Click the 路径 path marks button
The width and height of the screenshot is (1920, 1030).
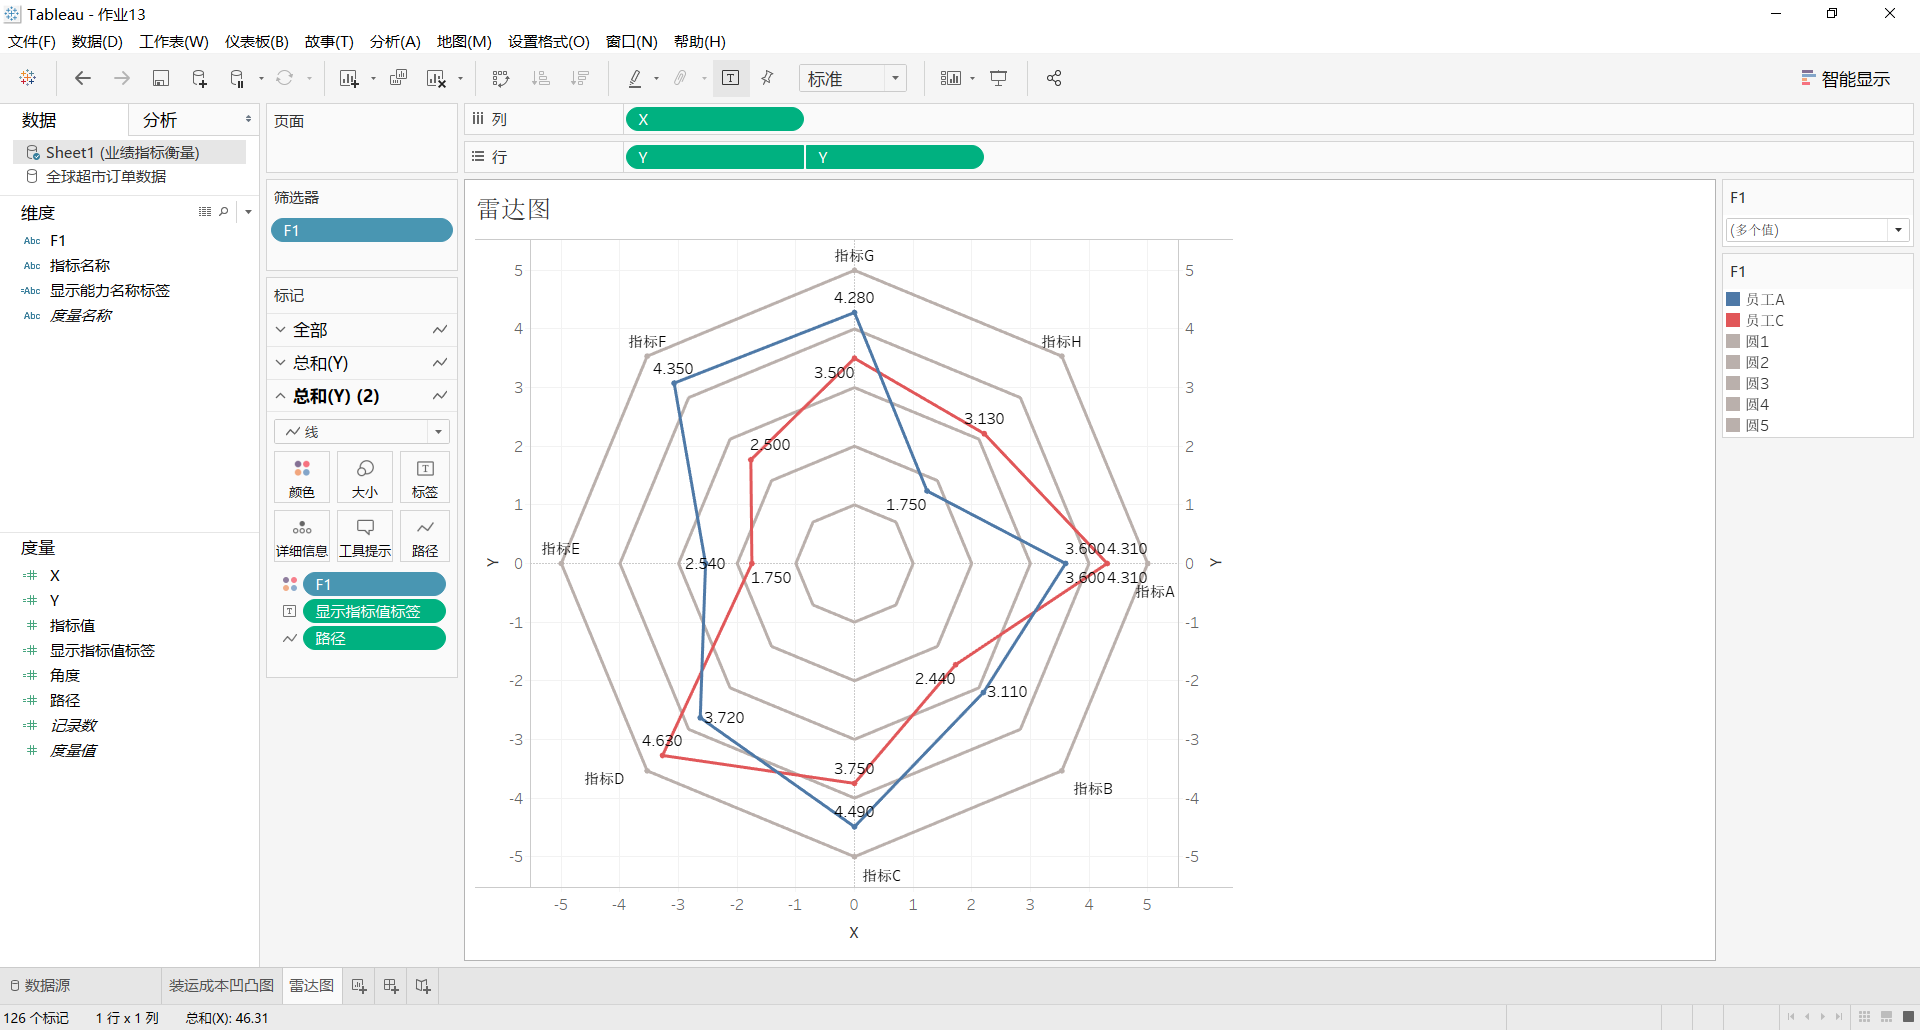pos(425,536)
